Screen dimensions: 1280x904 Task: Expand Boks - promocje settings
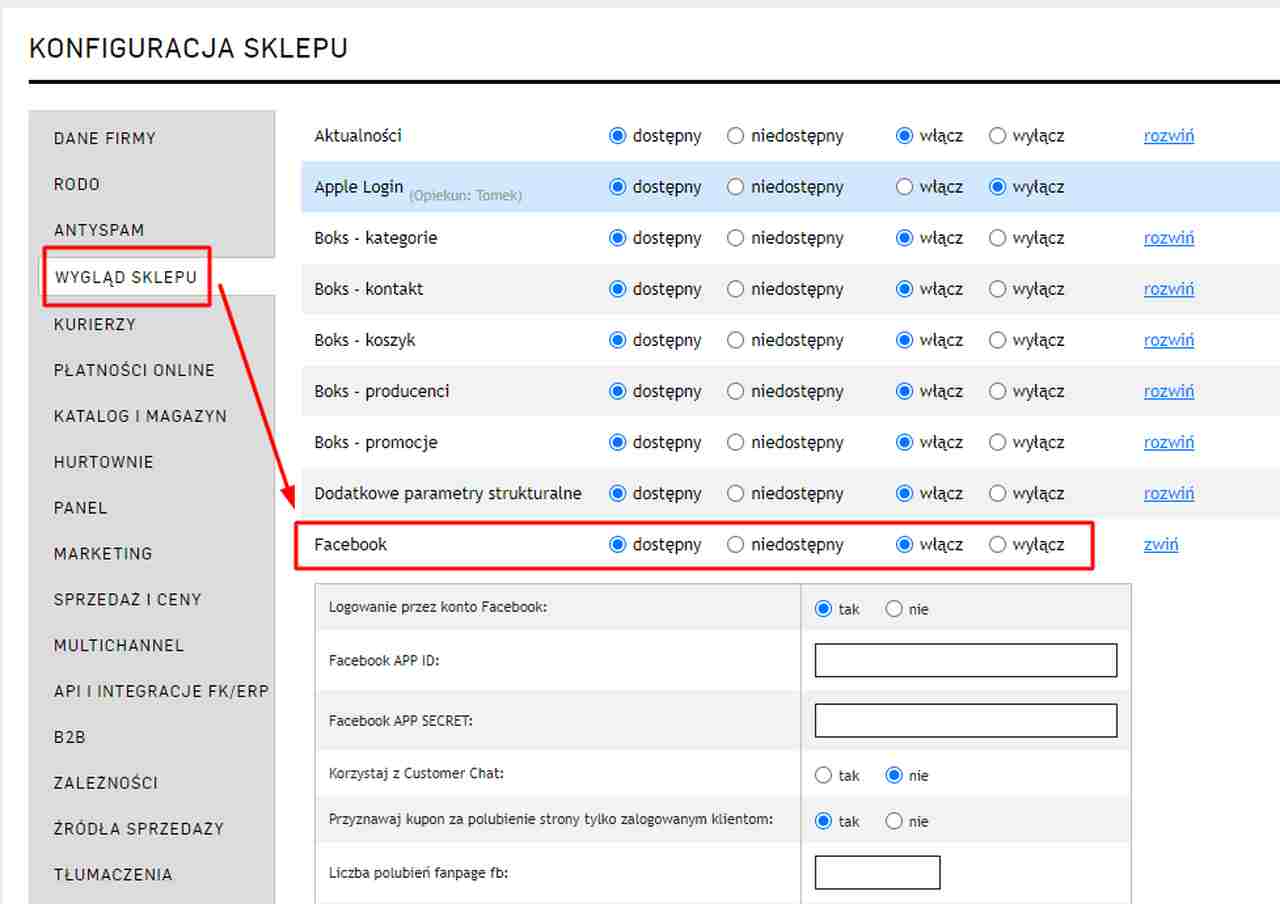(1168, 442)
